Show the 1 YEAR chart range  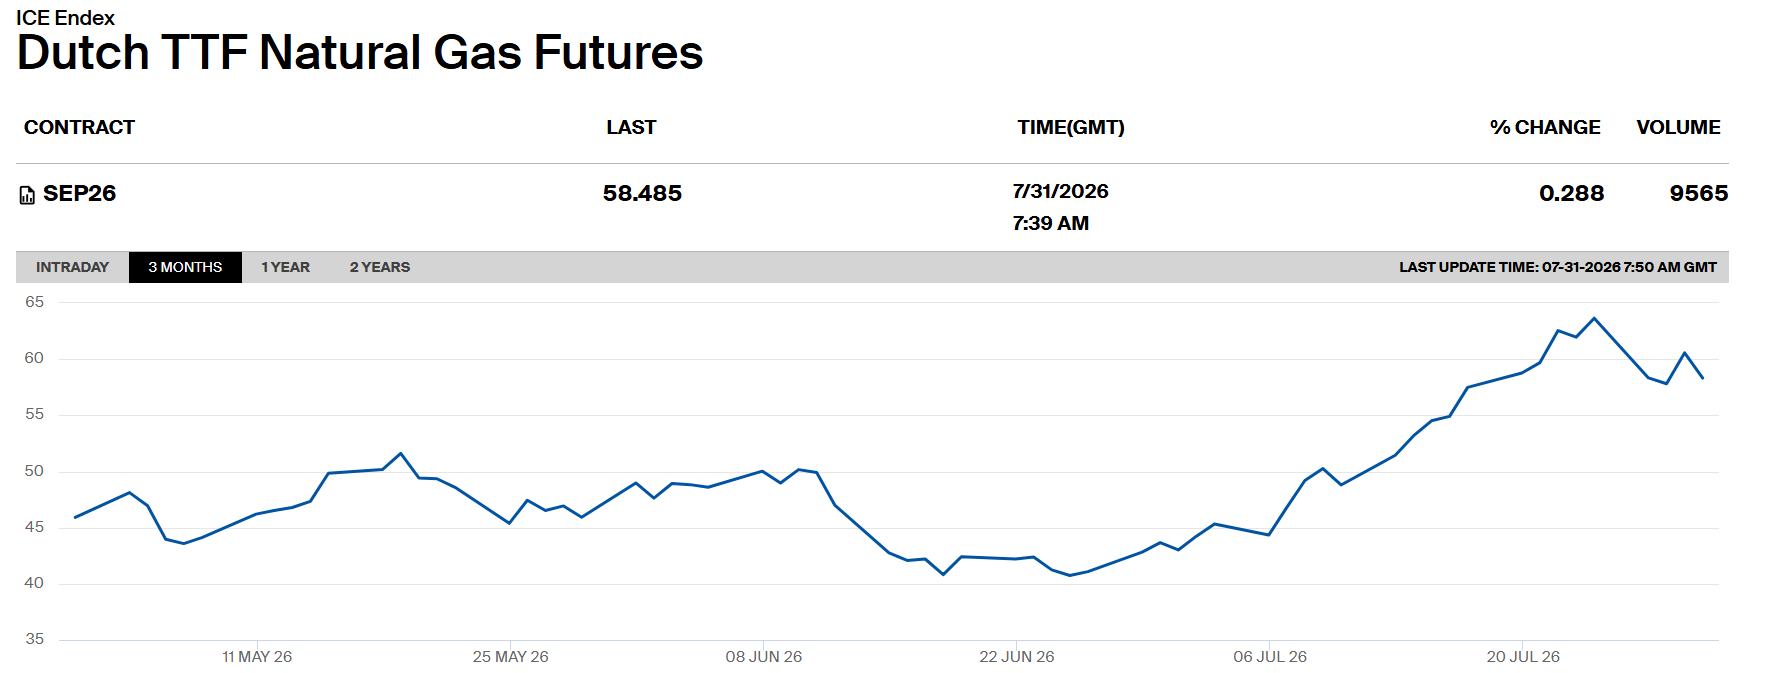coord(285,267)
